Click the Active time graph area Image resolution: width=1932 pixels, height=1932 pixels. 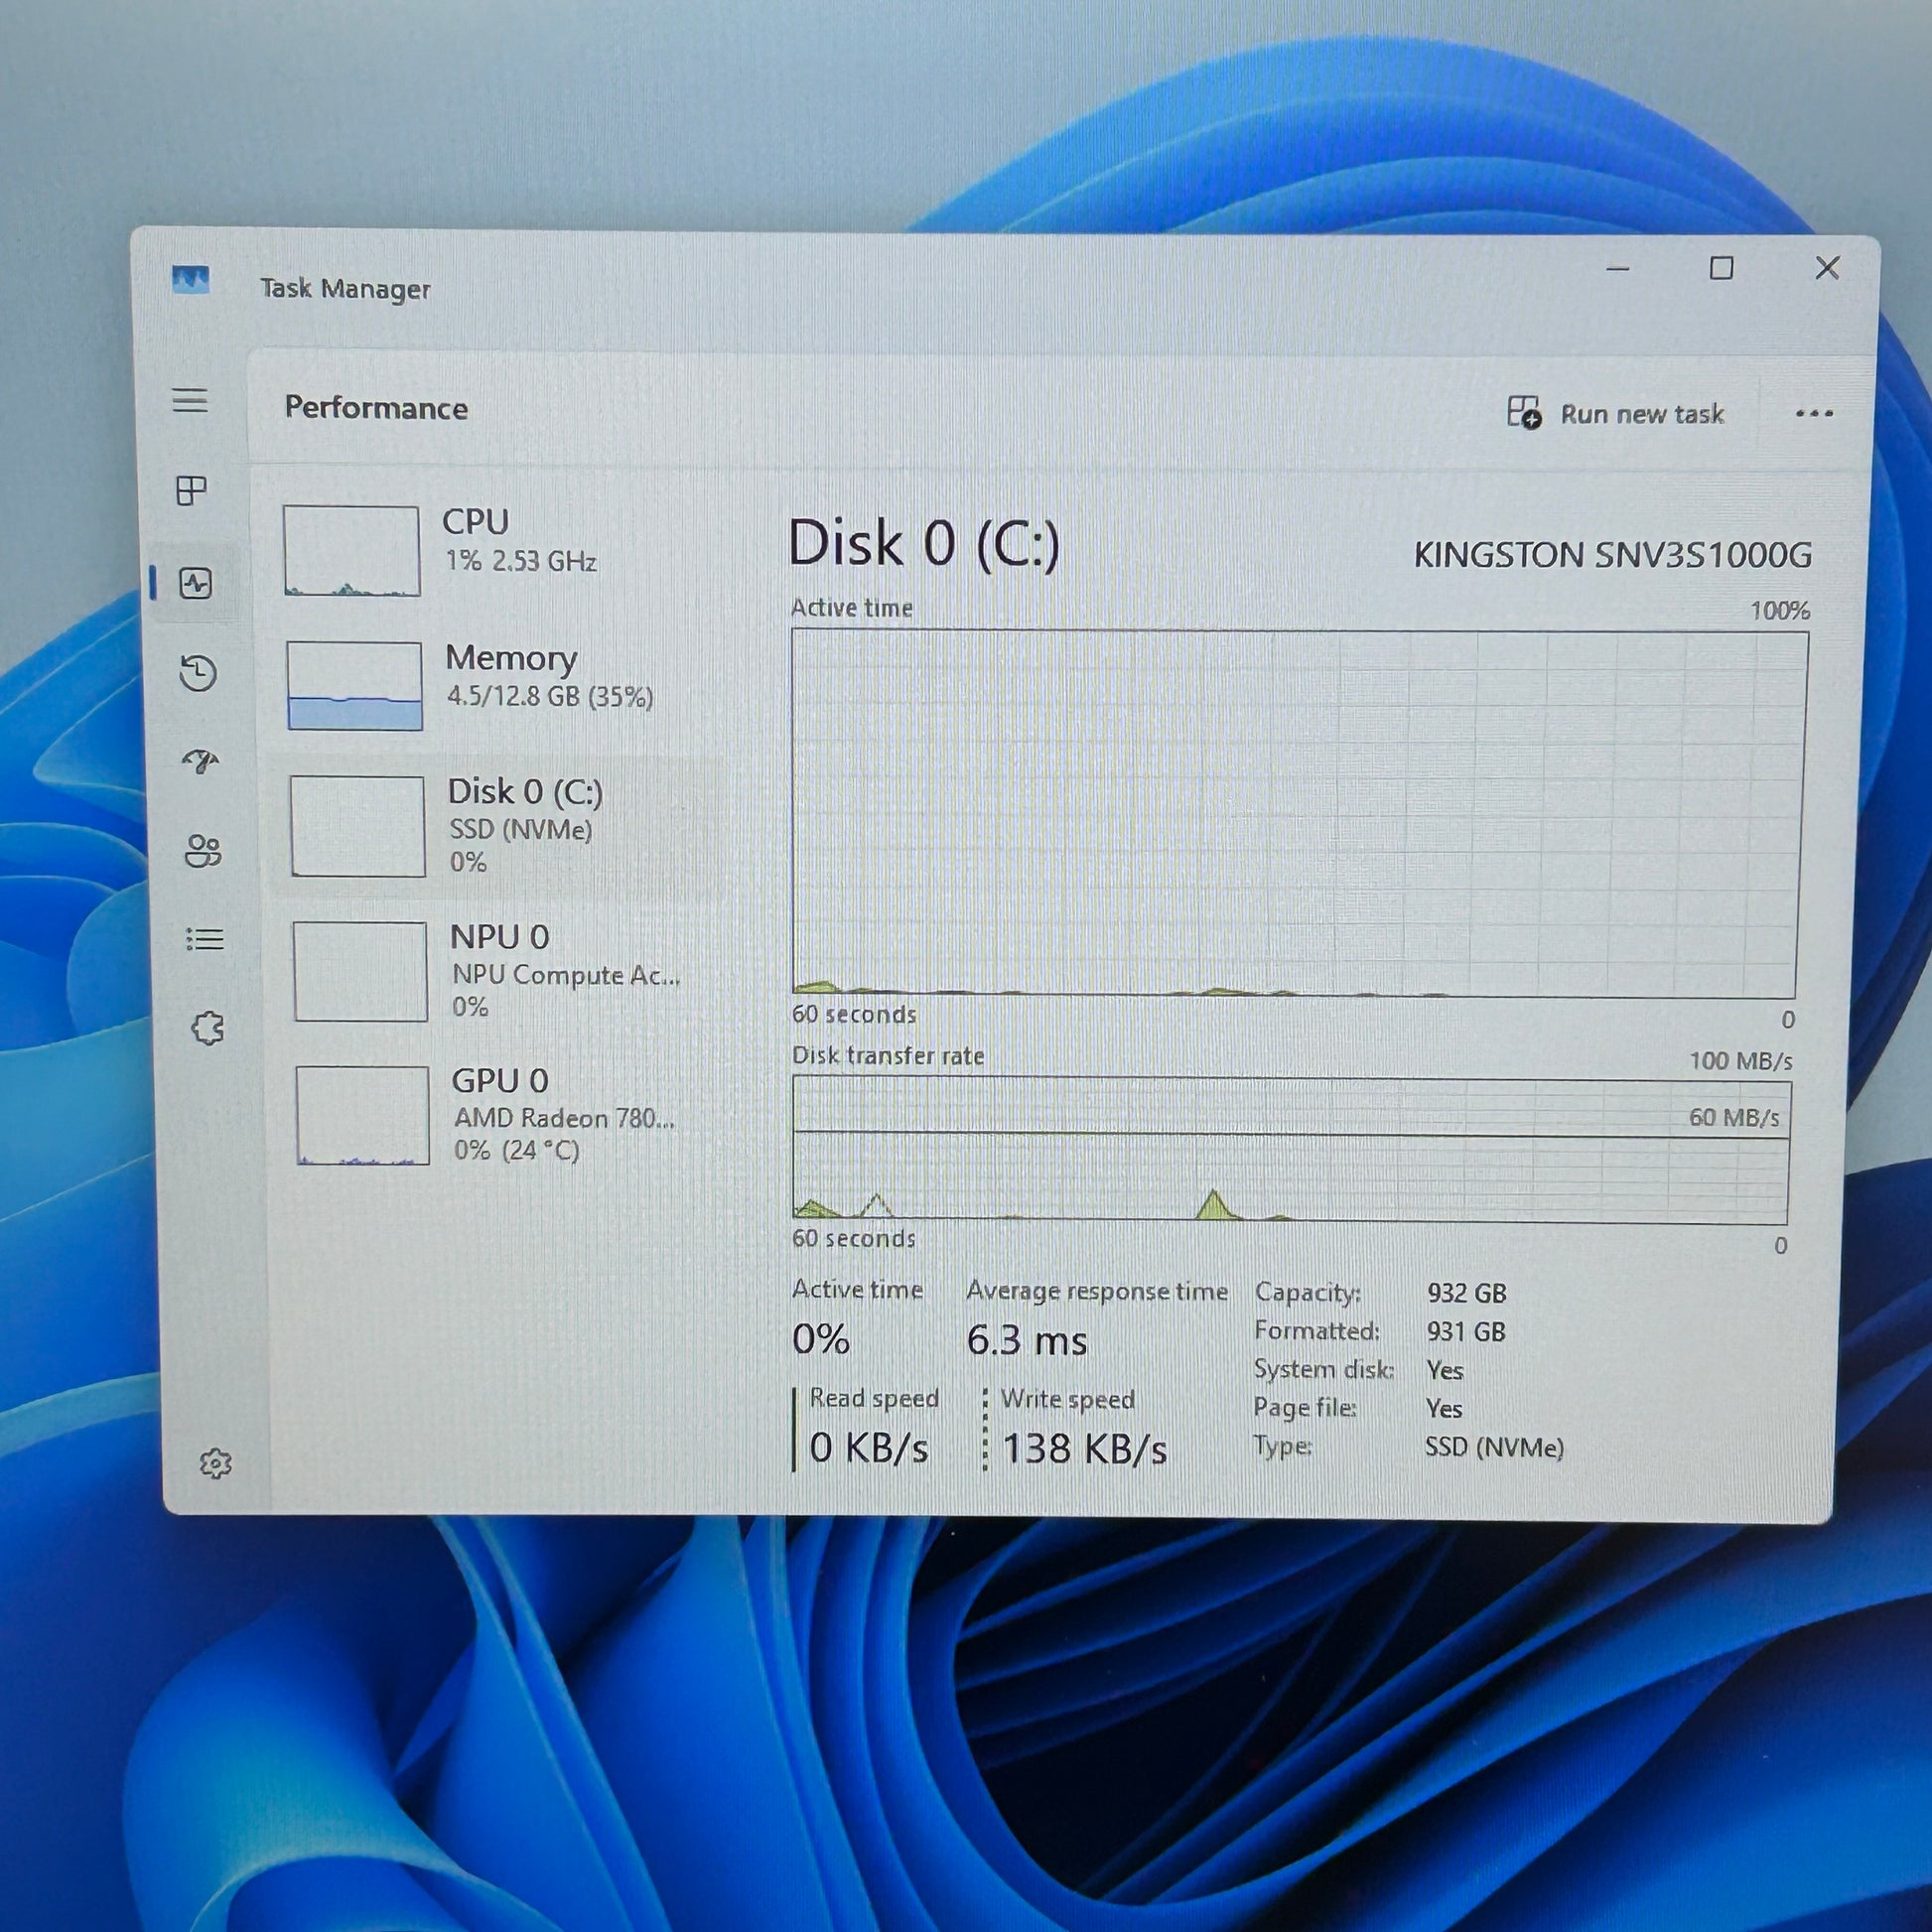point(1298,812)
